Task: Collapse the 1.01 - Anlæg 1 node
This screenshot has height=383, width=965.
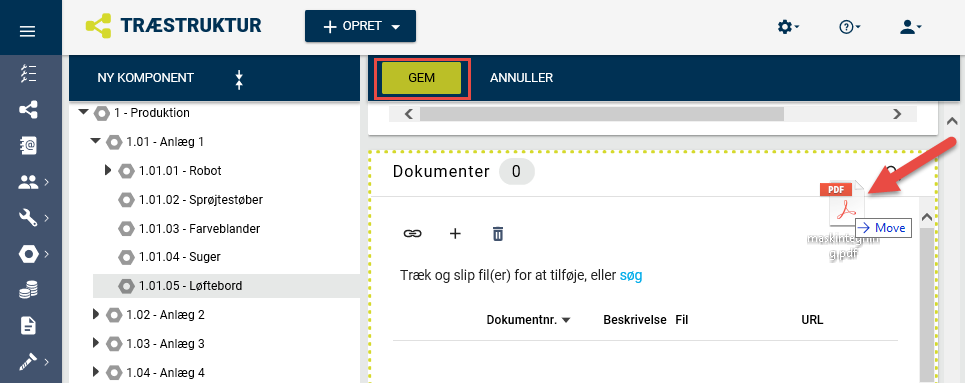Action: point(95,142)
